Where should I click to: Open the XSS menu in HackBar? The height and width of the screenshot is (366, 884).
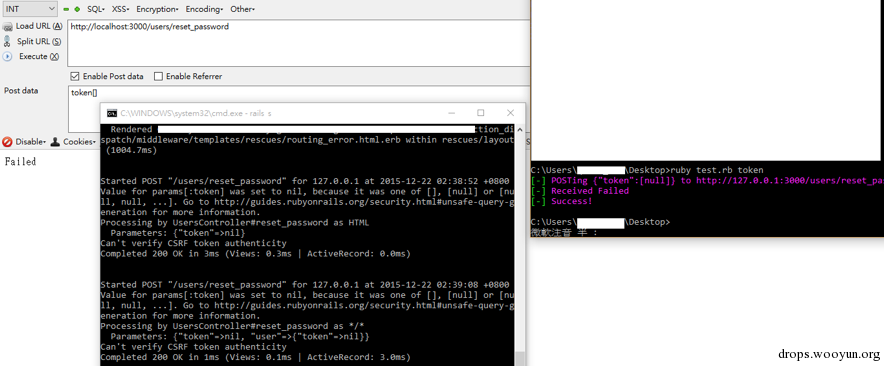(120, 10)
